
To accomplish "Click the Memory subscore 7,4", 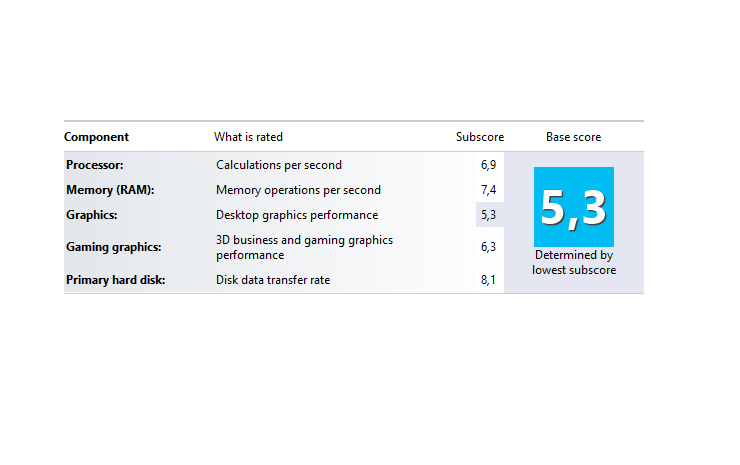I will pyautogui.click(x=488, y=190).
